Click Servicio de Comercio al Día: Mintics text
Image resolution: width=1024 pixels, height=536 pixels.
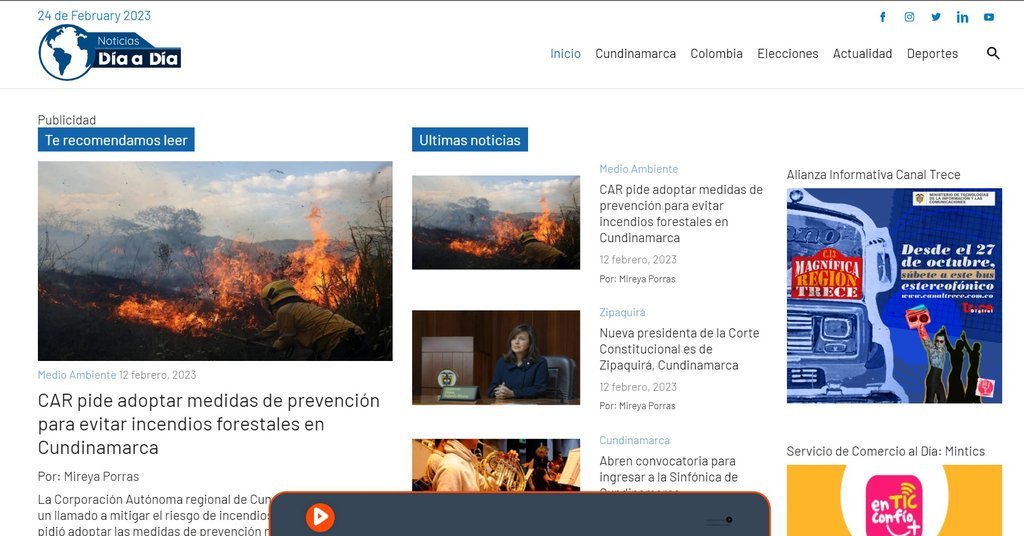(886, 451)
